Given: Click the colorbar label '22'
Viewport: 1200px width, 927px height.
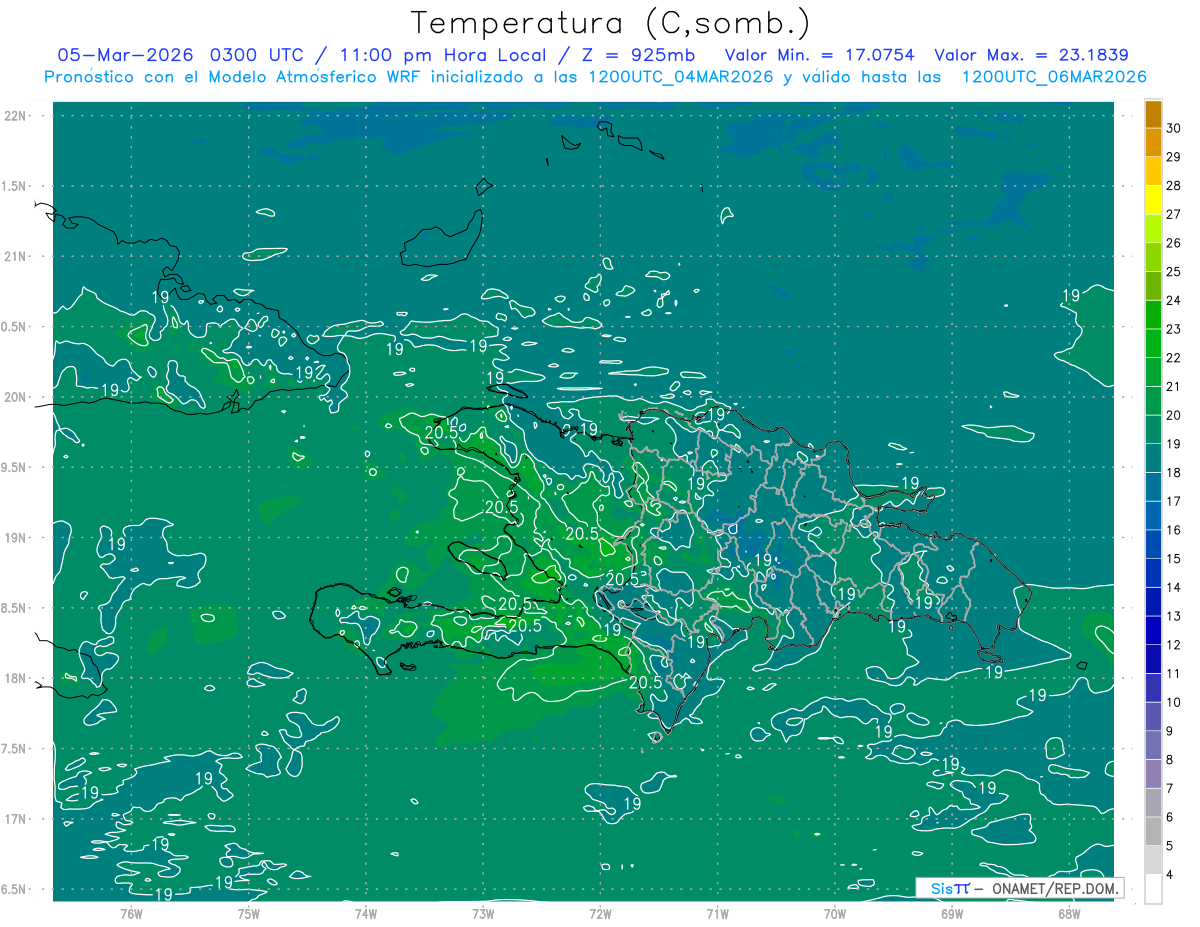Looking at the screenshot, I should coord(1174,358).
